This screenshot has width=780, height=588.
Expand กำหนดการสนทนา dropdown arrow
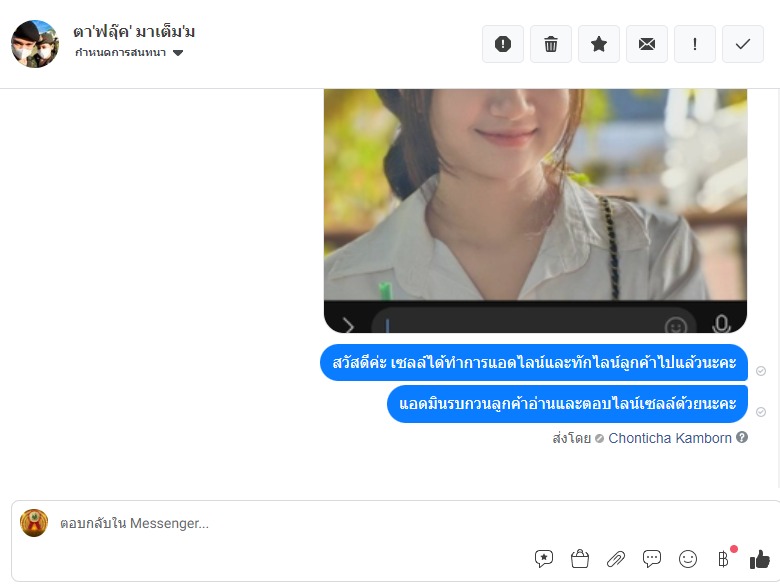(178, 53)
